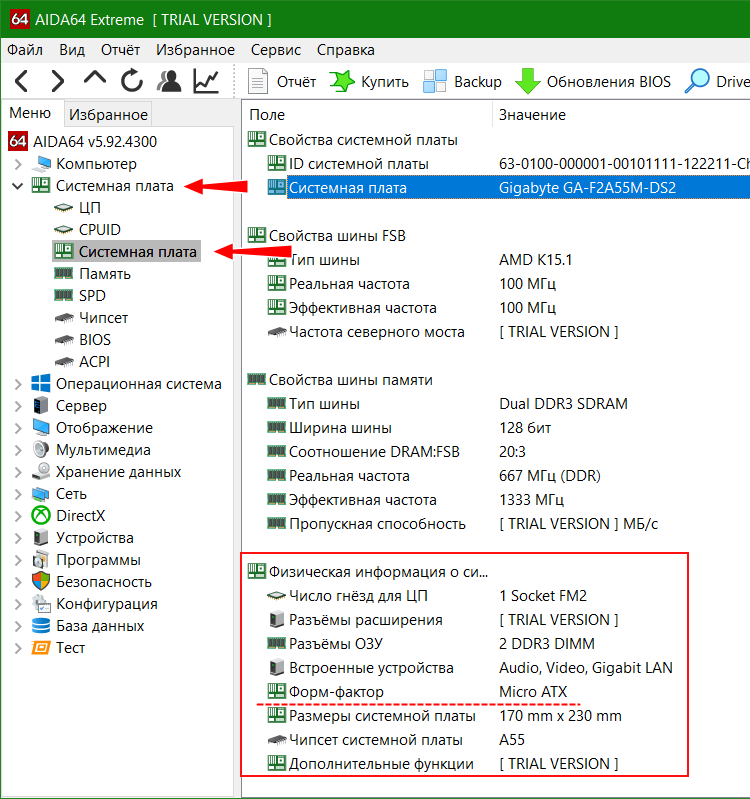
Task: Expand the Компьютер tree node
Action: point(18,164)
